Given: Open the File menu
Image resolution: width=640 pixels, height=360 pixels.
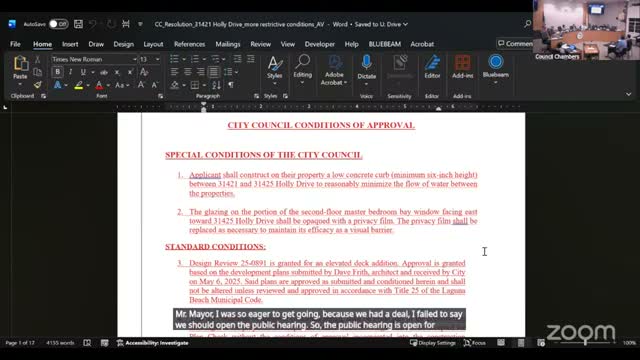Looking at the screenshot, I should pos(15,44).
